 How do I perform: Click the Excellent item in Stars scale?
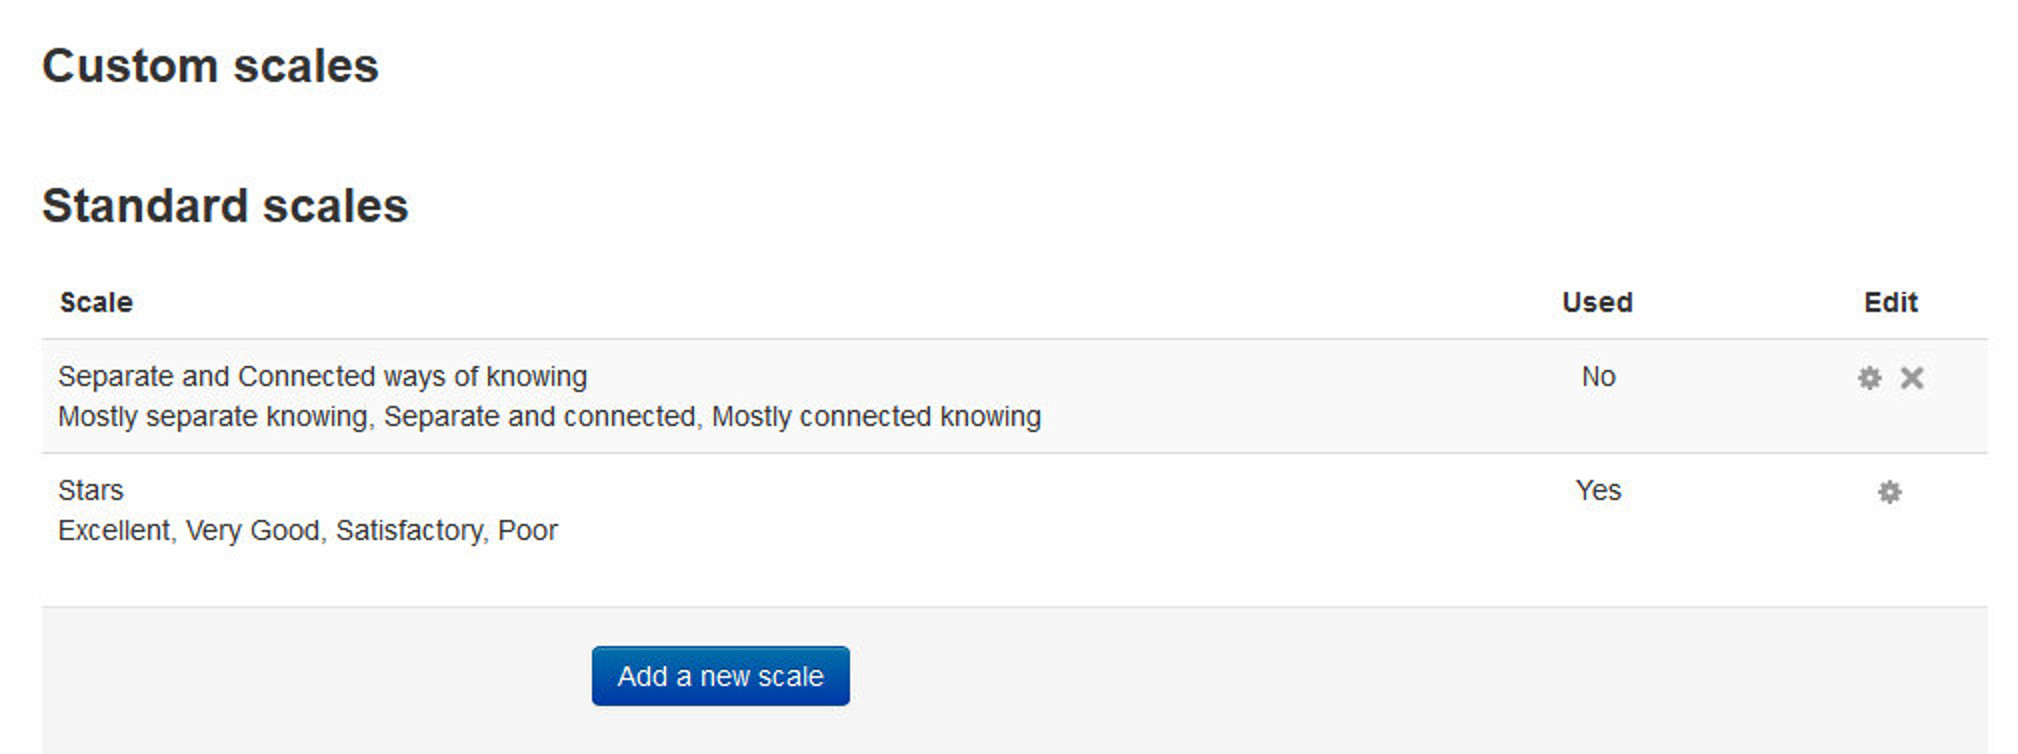[x=114, y=531]
